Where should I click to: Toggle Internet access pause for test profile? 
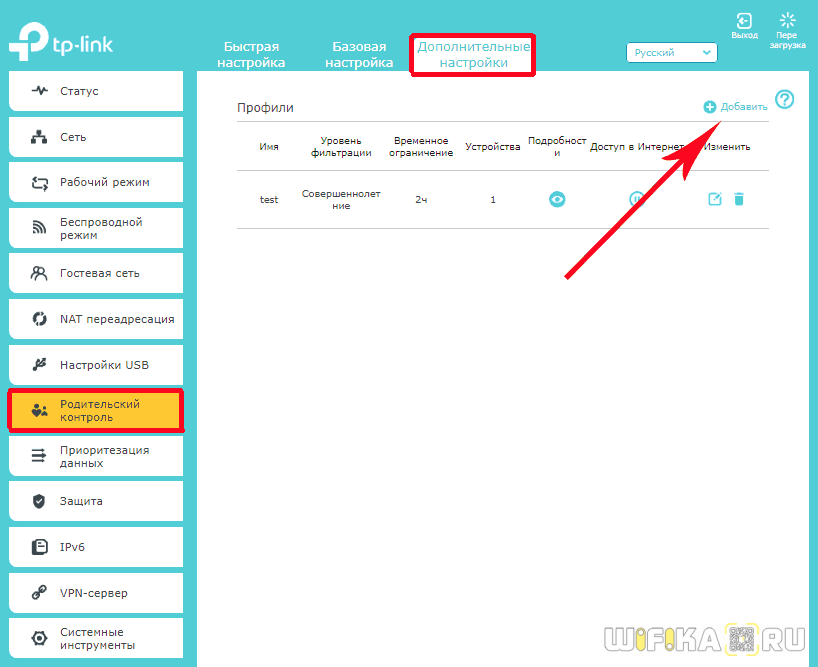click(x=636, y=199)
